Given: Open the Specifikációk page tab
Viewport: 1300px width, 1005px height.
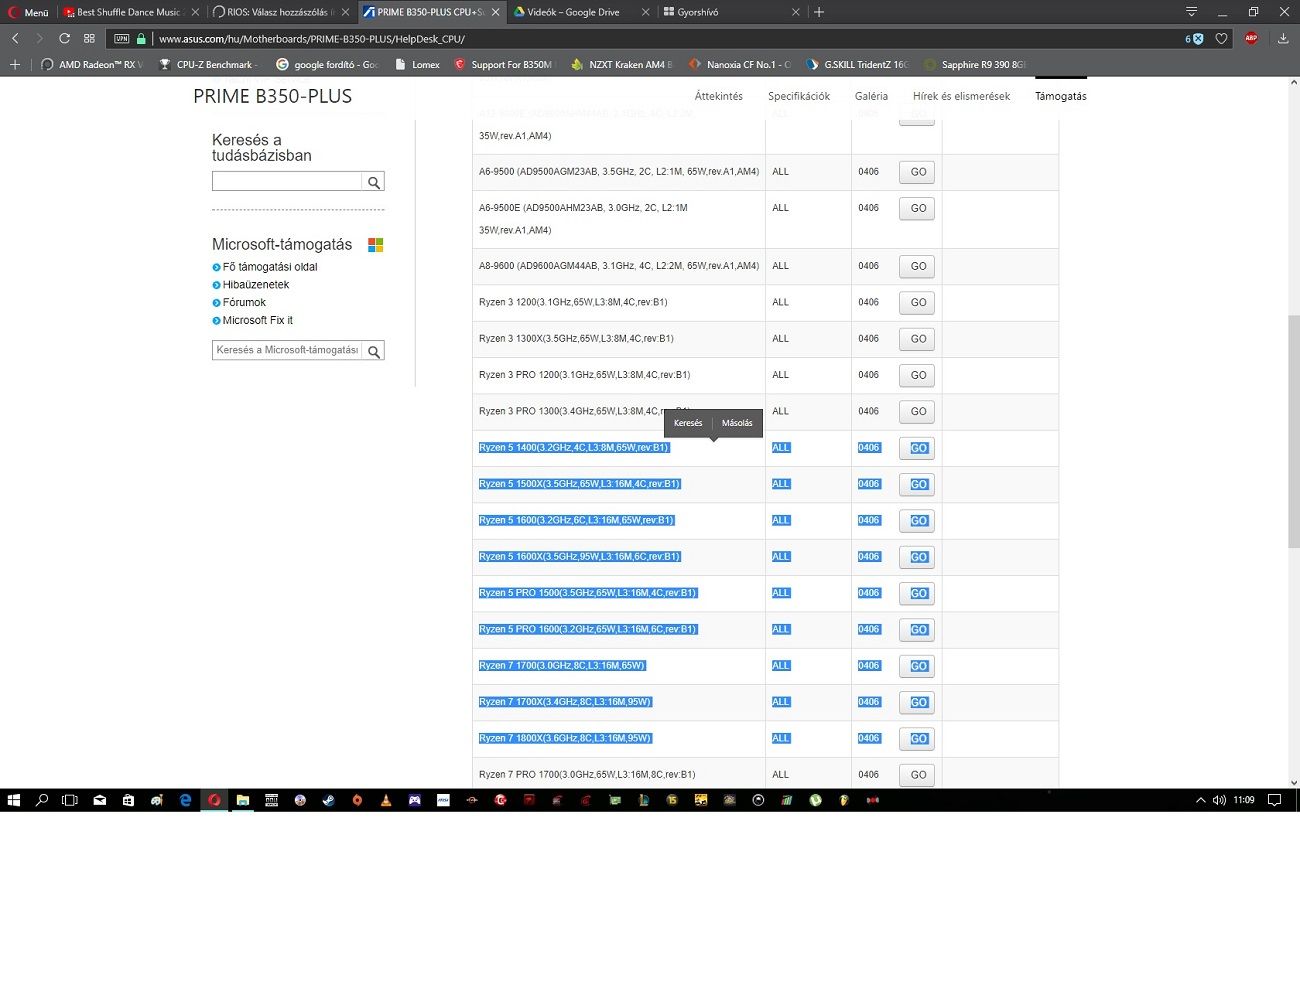Looking at the screenshot, I should (799, 96).
